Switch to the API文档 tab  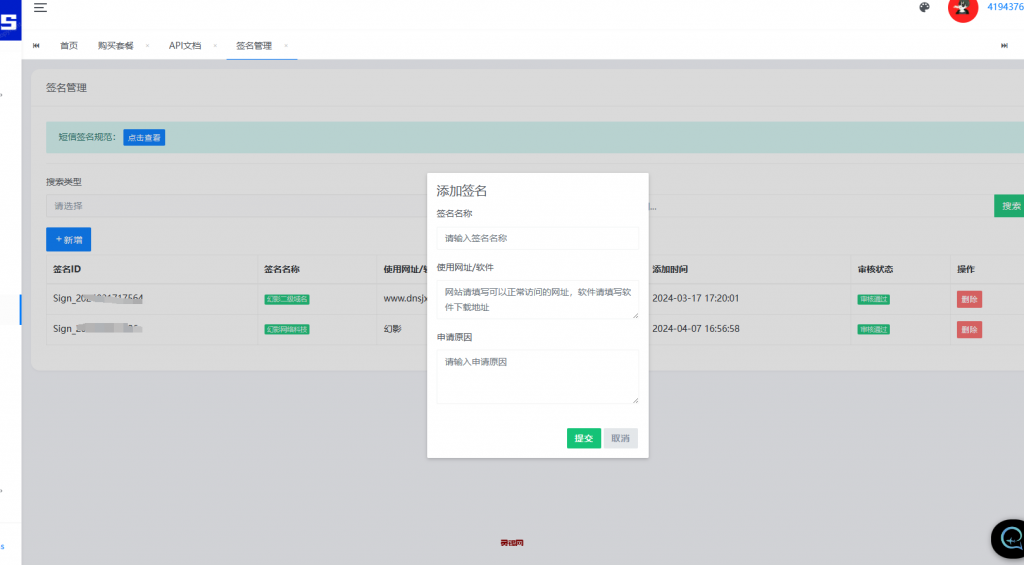(185, 46)
